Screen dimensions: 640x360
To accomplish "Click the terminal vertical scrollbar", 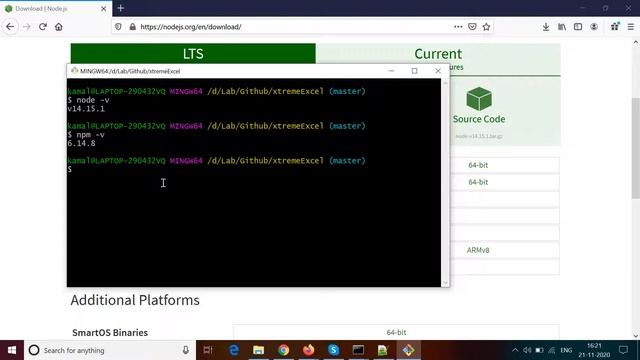I will tap(445, 182).
